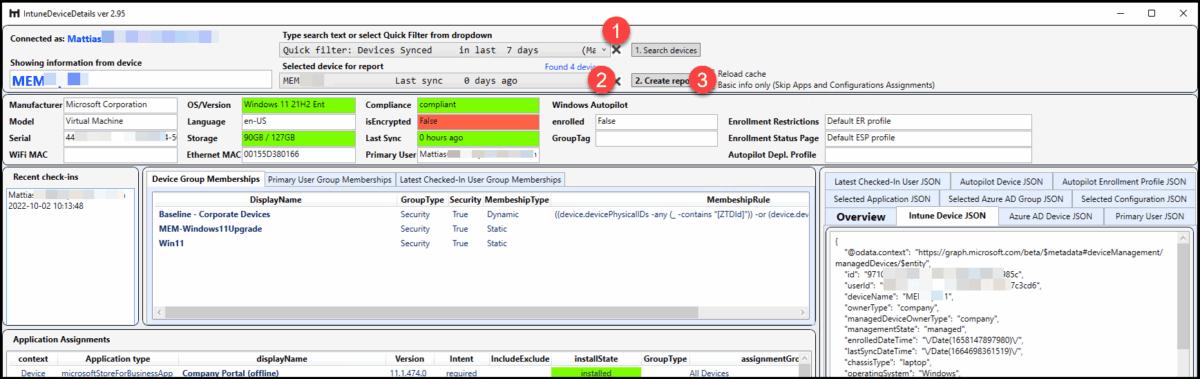Select the Baseline - Corporate Devices group row
Image resolution: width=1200 pixels, height=379 pixels.
[480, 214]
